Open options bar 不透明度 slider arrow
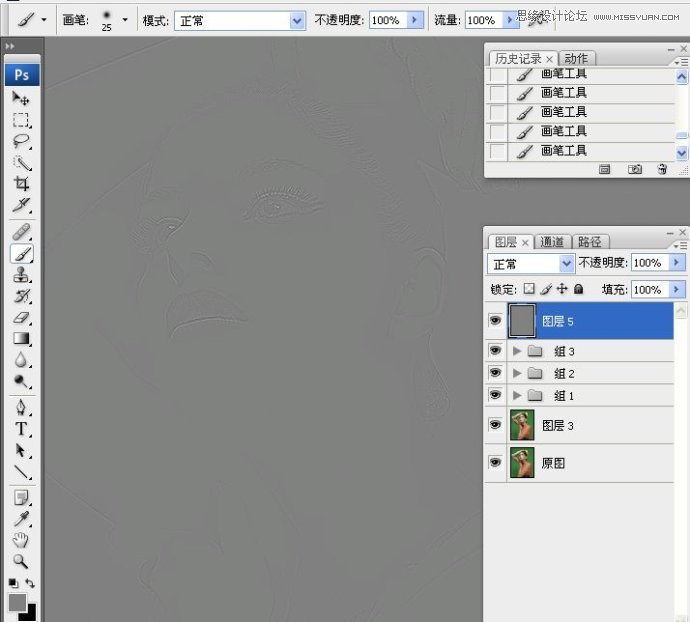Screen dimensions: 690x622 click(x=415, y=20)
